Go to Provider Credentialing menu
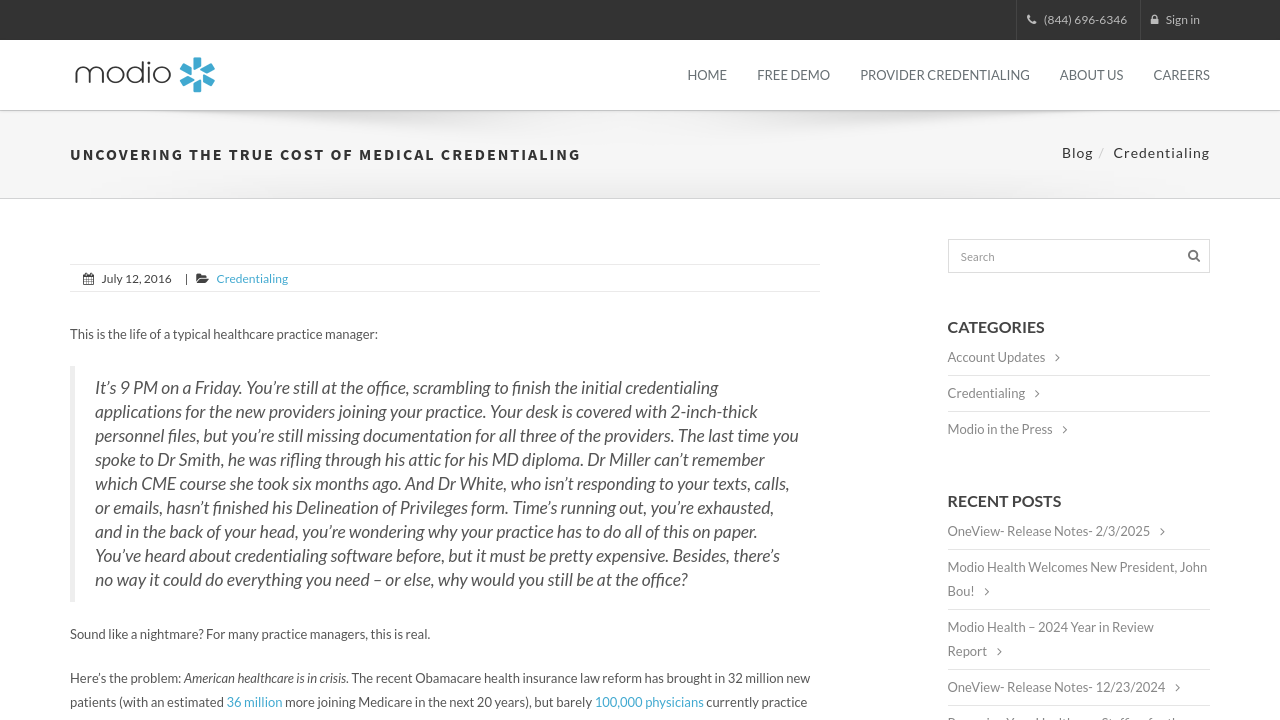This screenshot has height=720, width=1280. pos(945,75)
